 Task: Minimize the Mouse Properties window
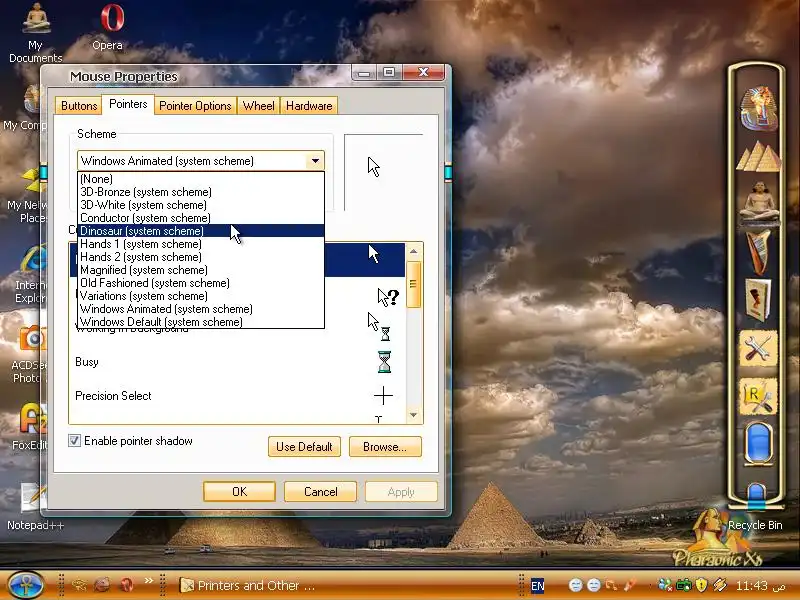click(x=364, y=73)
